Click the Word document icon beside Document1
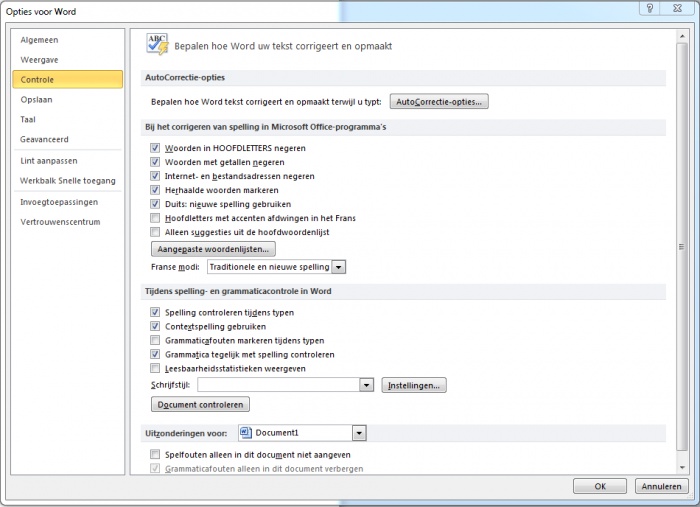The width and height of the screenshot is (700, 507). pyautogui.click(x=246, y=432)
